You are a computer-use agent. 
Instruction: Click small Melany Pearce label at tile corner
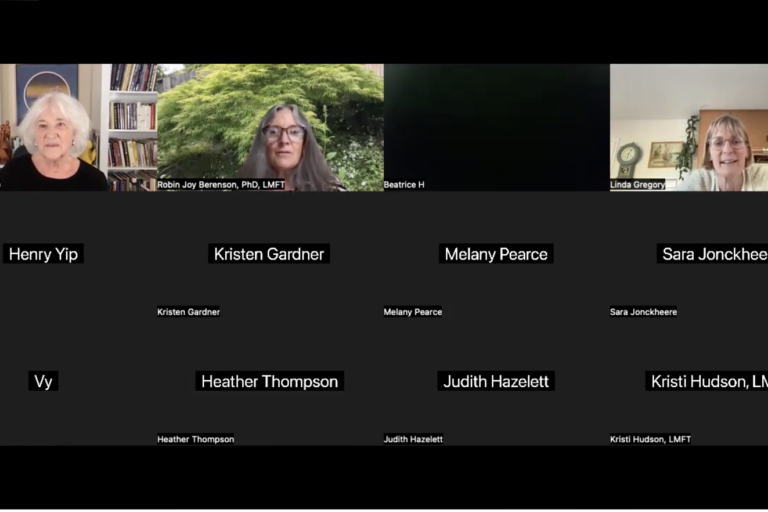(413, 312)
